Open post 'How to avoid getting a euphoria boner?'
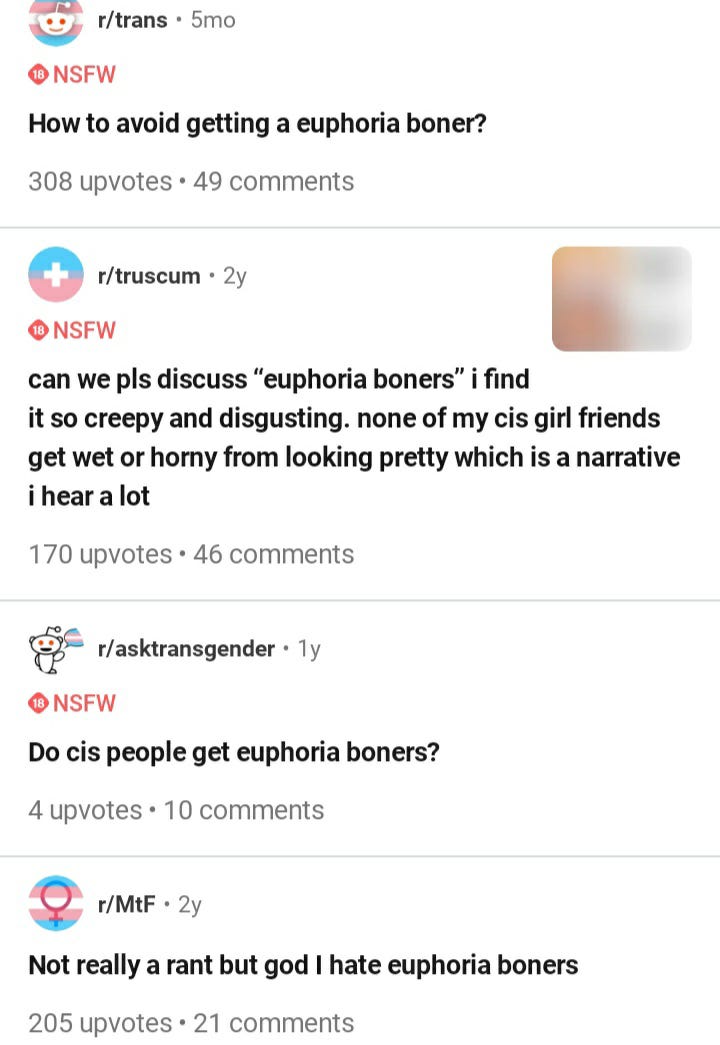 point(257,124)
